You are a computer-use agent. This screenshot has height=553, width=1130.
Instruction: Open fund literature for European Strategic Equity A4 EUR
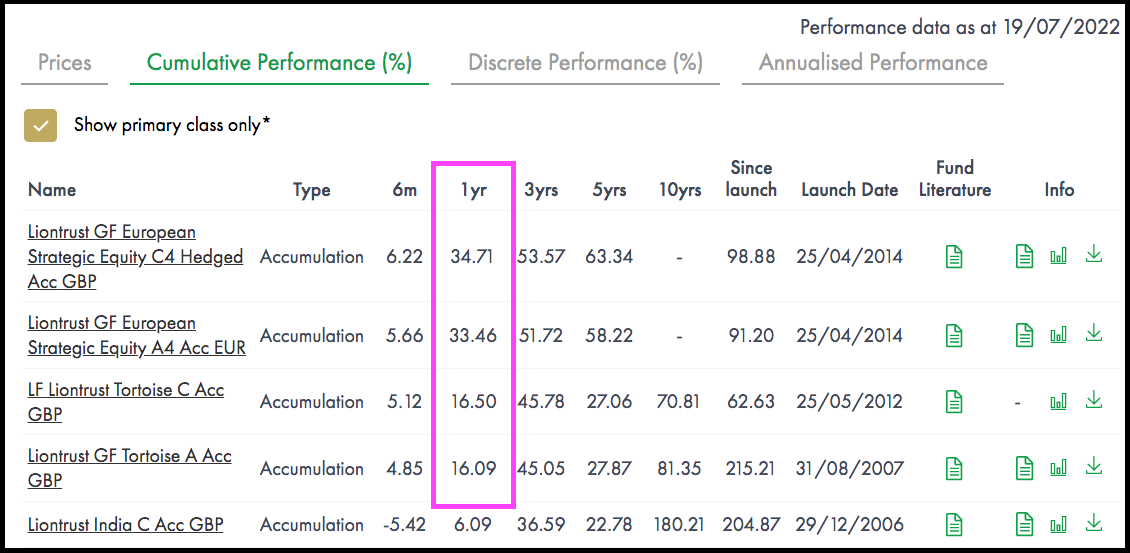tap(954, 335)
